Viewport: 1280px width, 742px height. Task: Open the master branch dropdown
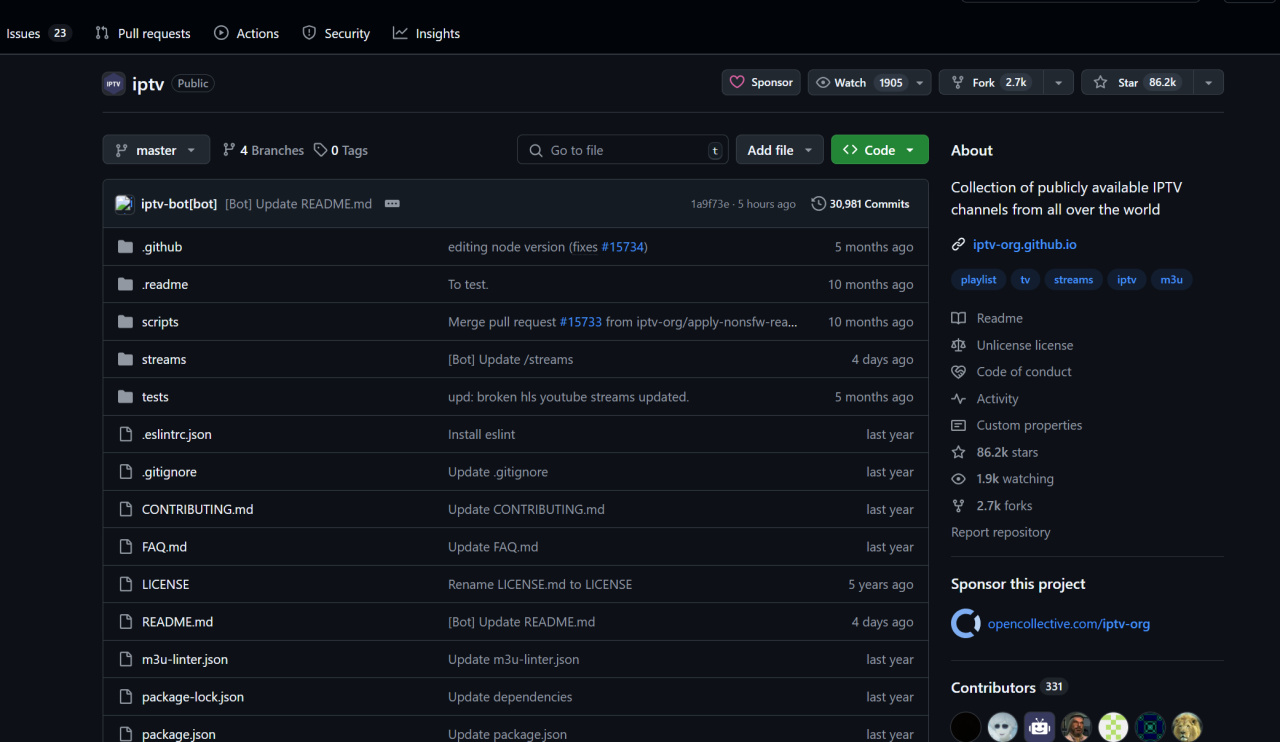(x=156, y=150)
